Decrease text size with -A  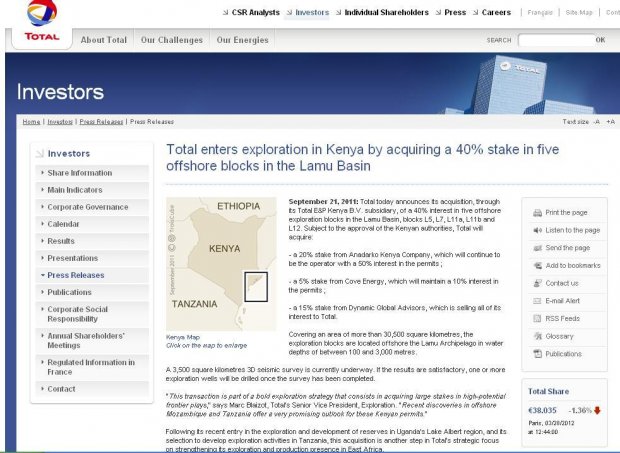click(x=596, y=122)
